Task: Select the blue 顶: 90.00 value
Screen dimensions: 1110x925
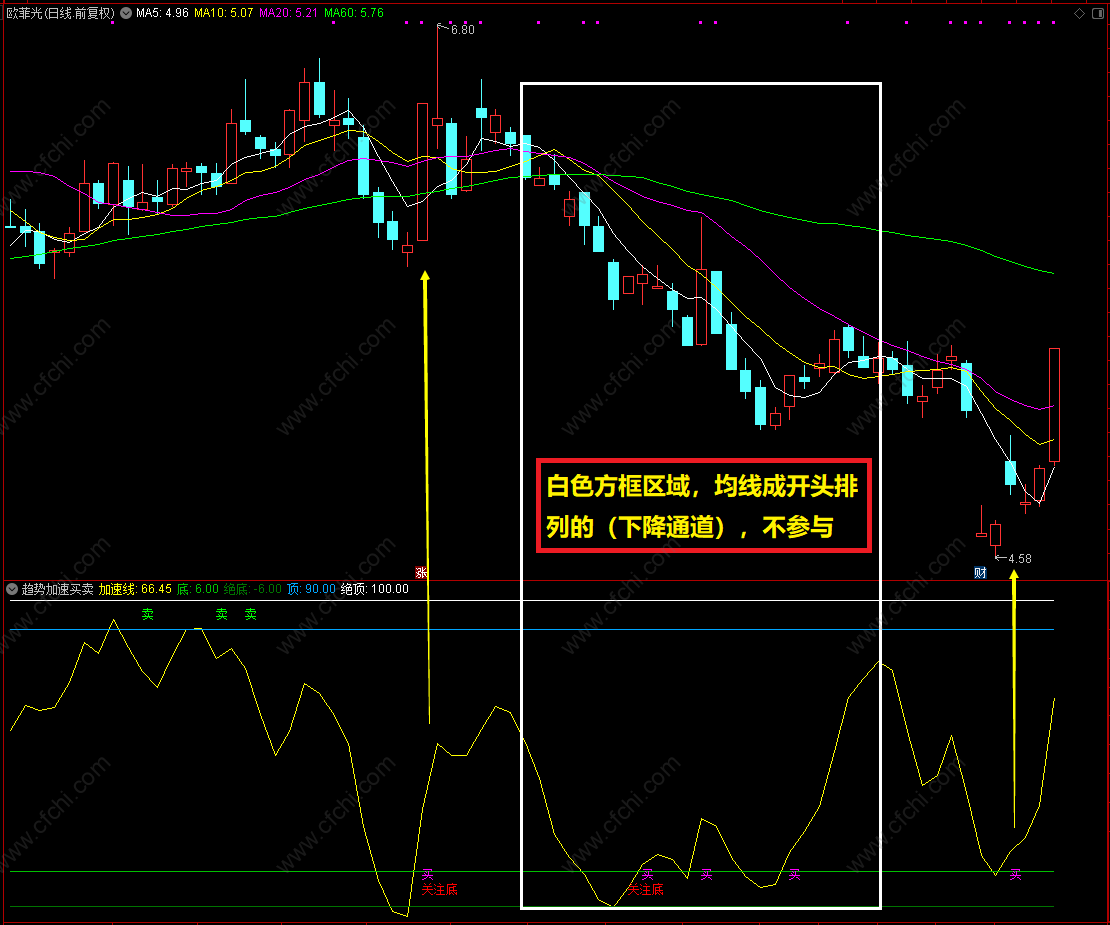Action: click(311, 589)
